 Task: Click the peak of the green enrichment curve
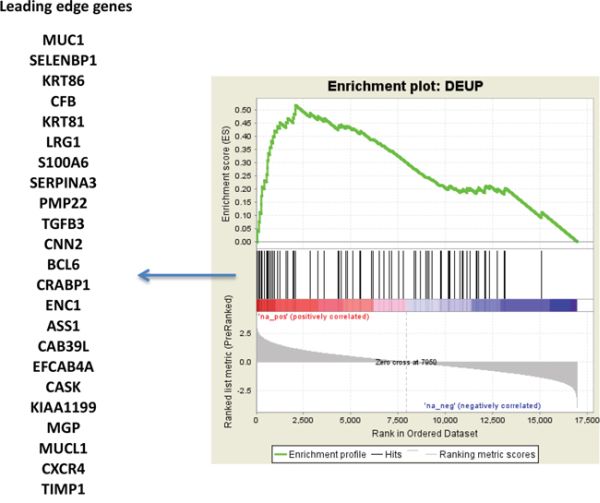click(295, 105)
